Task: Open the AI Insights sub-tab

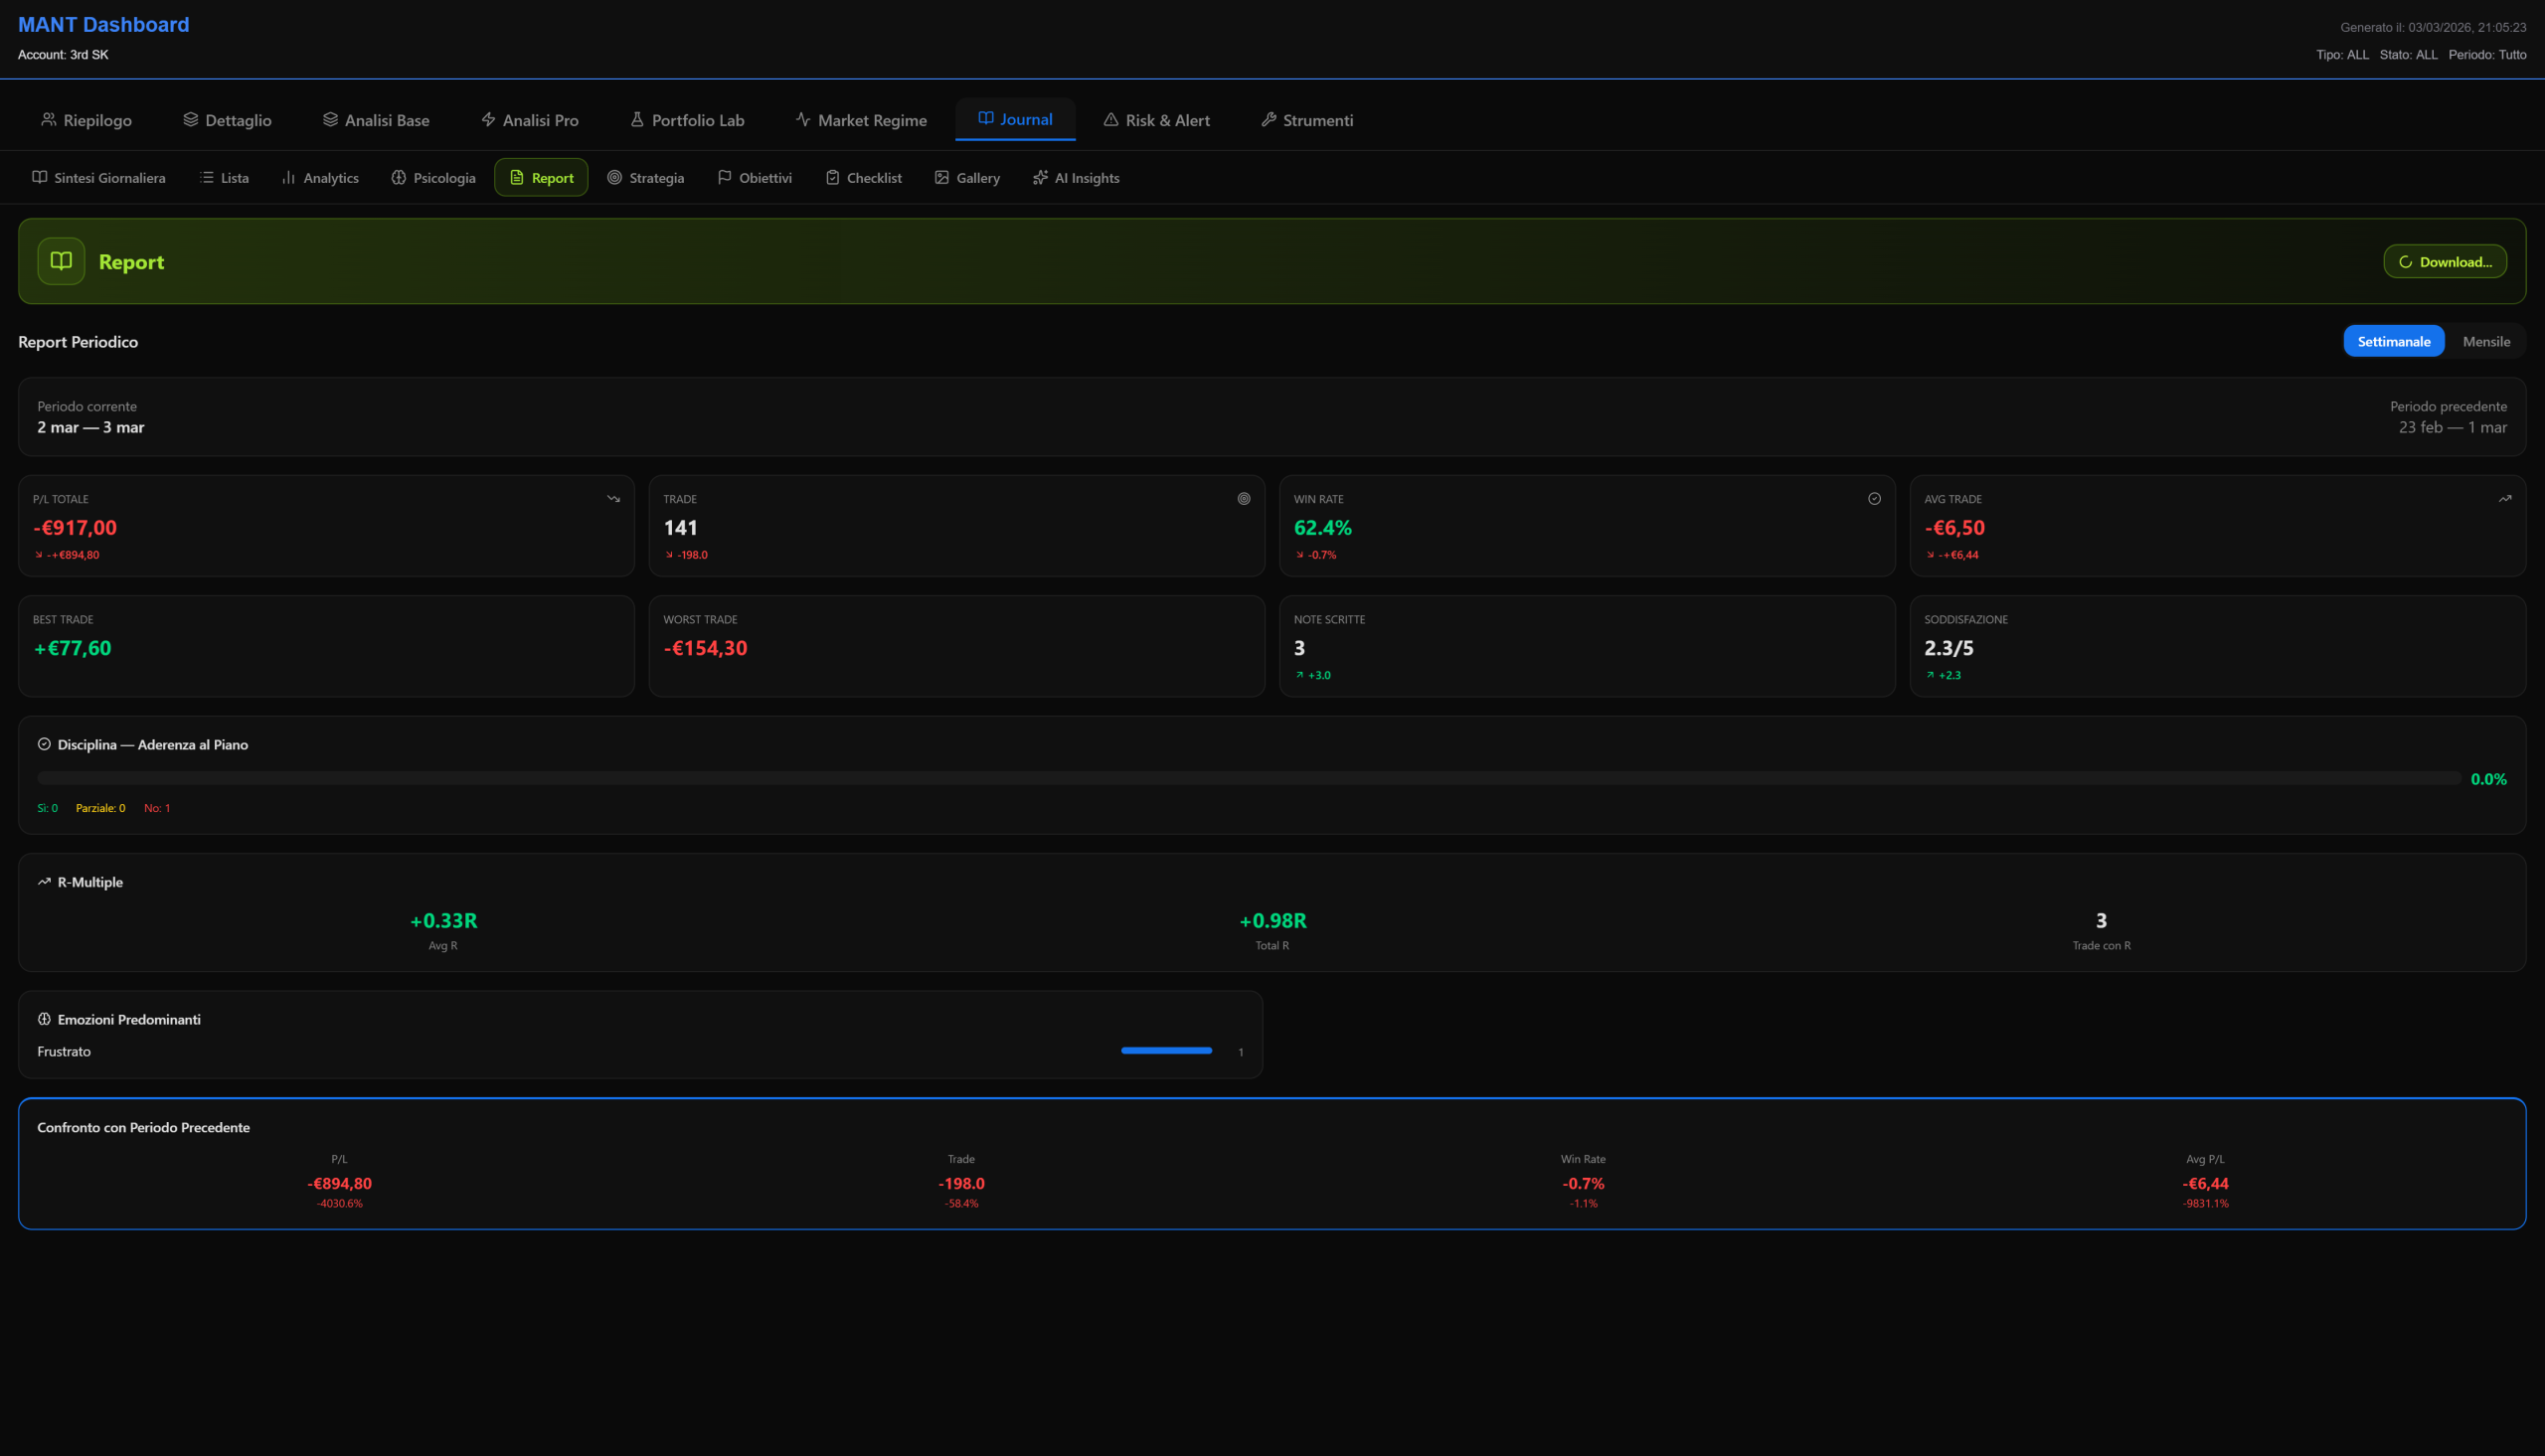Action: click(1076, 178)
